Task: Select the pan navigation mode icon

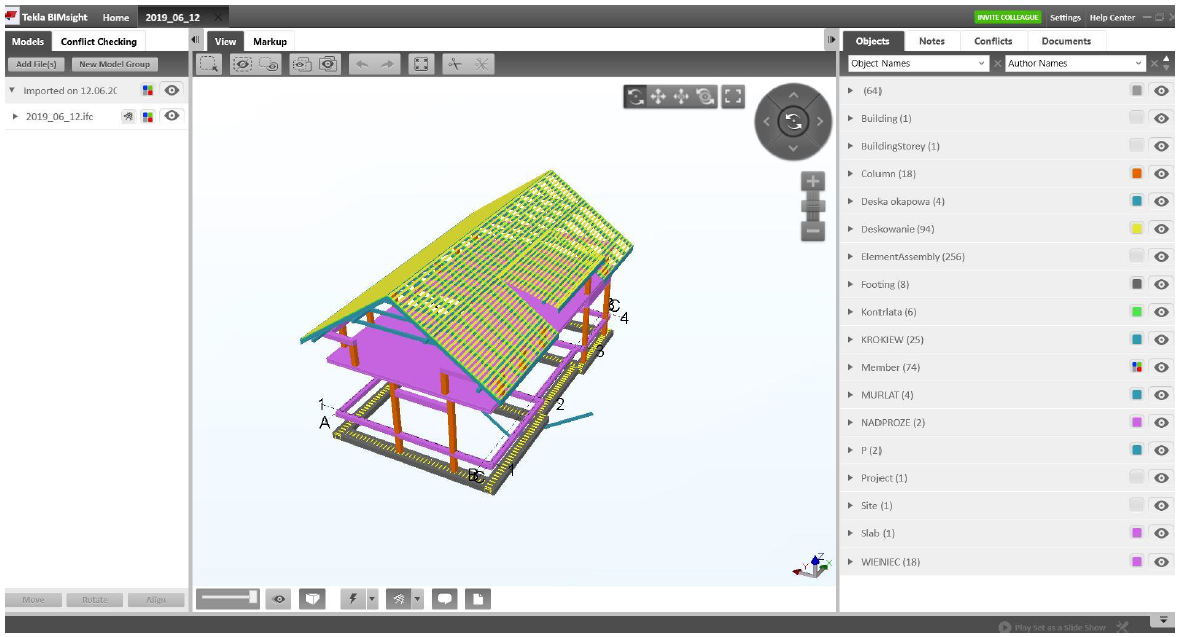Action: pos(659,96)
